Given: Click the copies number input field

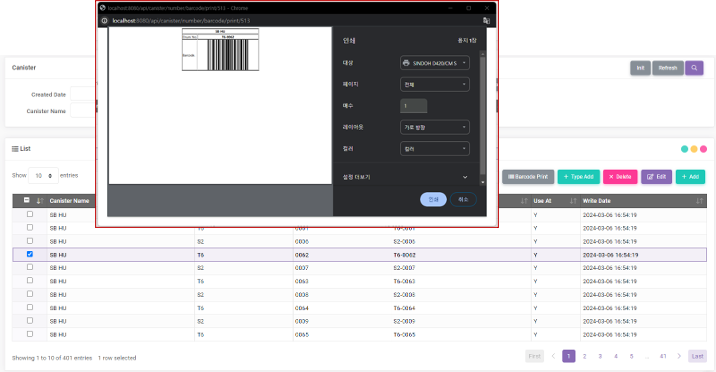Looking at the screenshot, I should [x=414, y=106].
